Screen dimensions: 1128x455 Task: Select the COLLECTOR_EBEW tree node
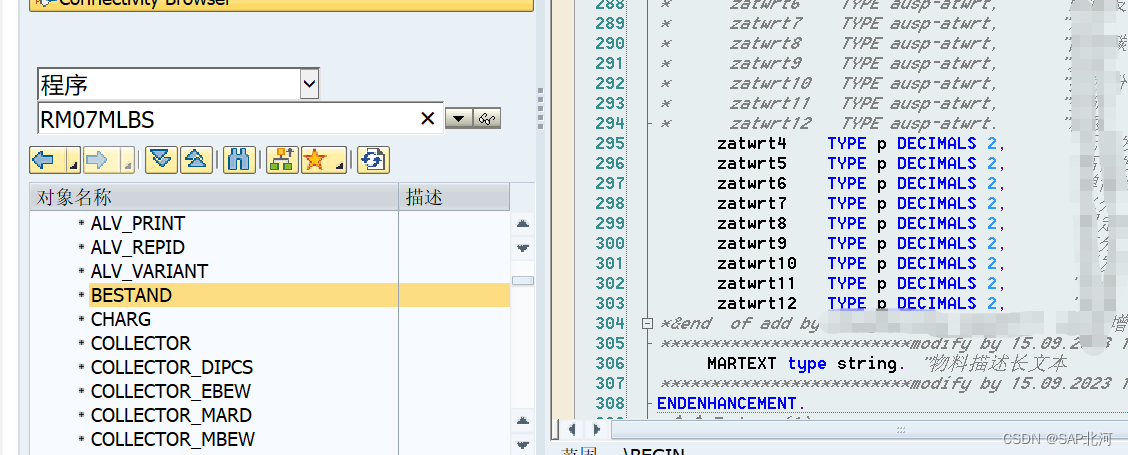tap(170, 392)
